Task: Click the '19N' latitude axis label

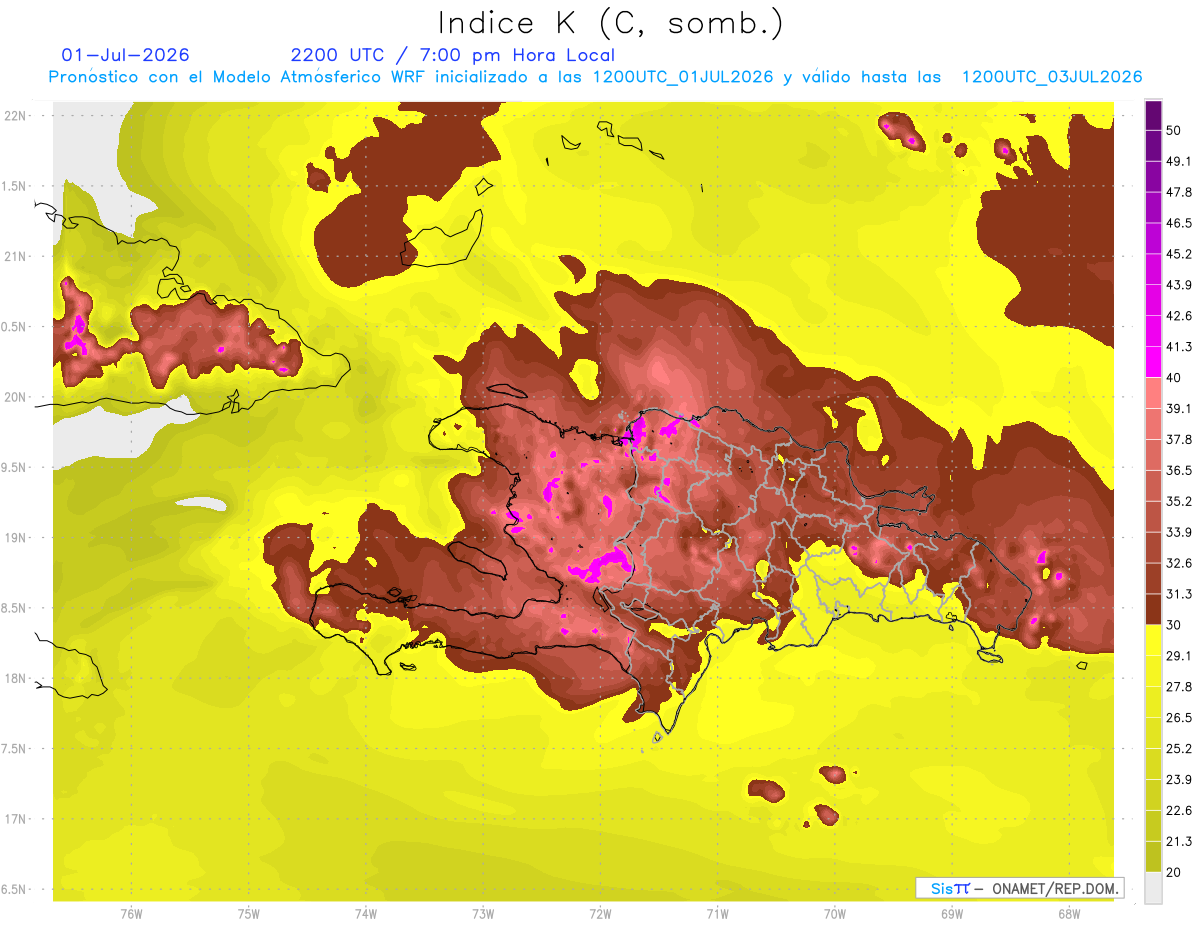Action: (15, 537)
